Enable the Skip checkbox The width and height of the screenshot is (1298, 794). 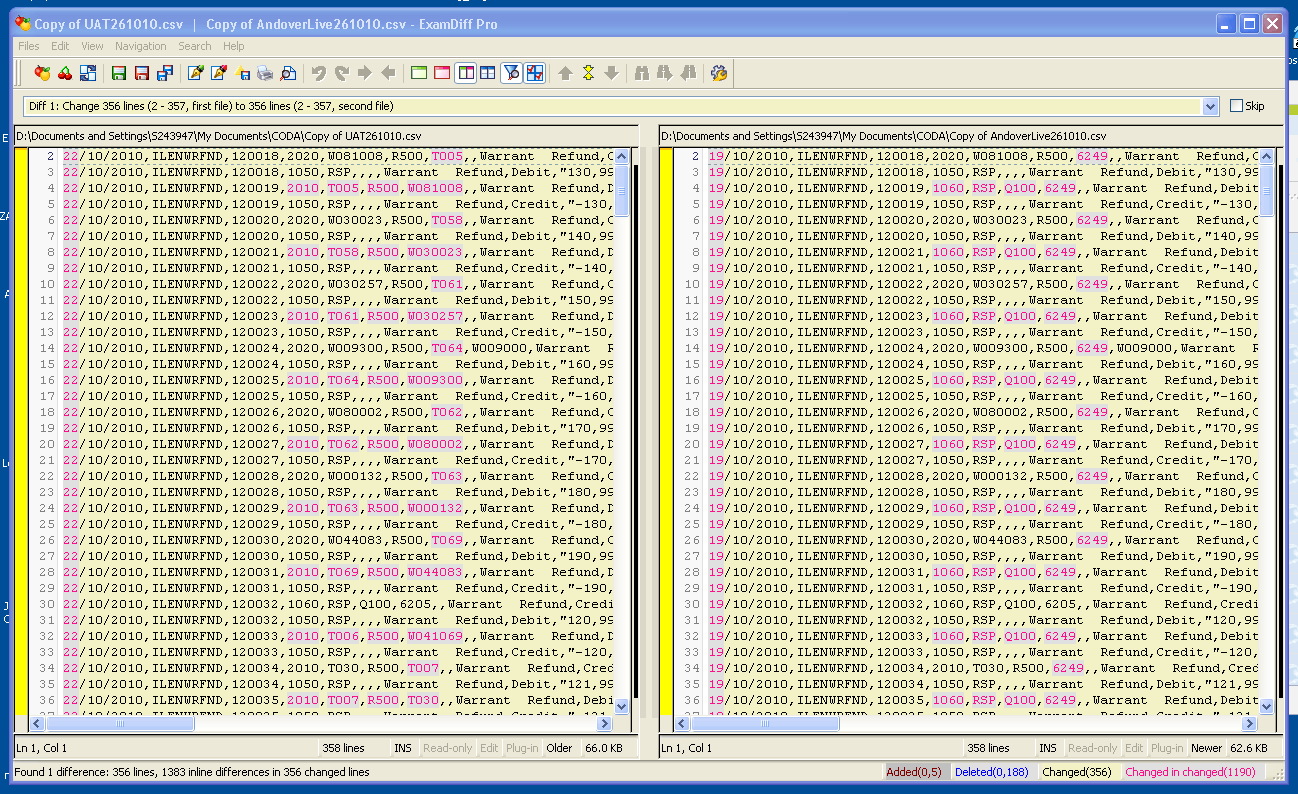[1236, 106]
